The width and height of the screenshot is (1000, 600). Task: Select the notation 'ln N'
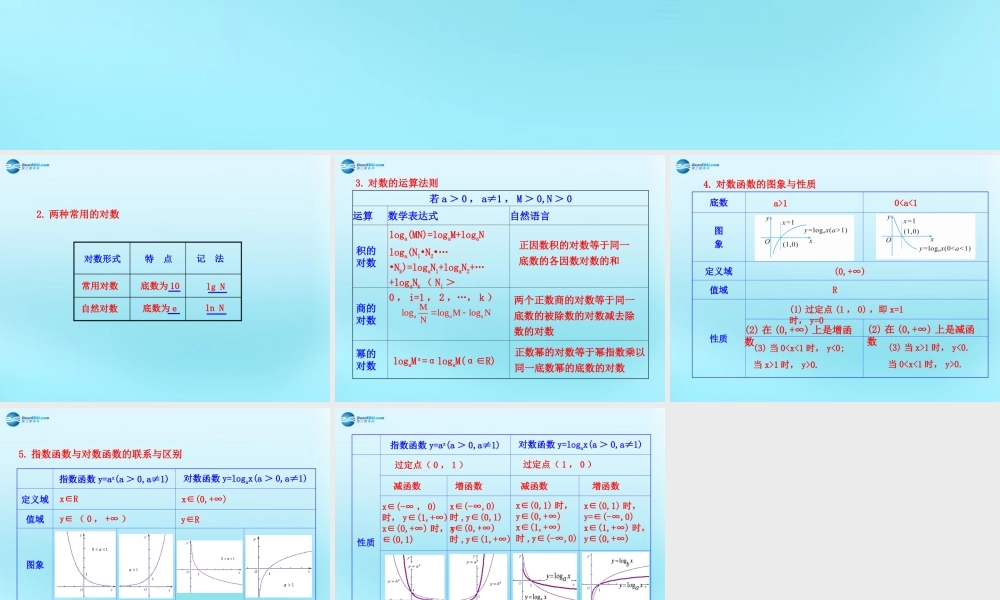215,309
